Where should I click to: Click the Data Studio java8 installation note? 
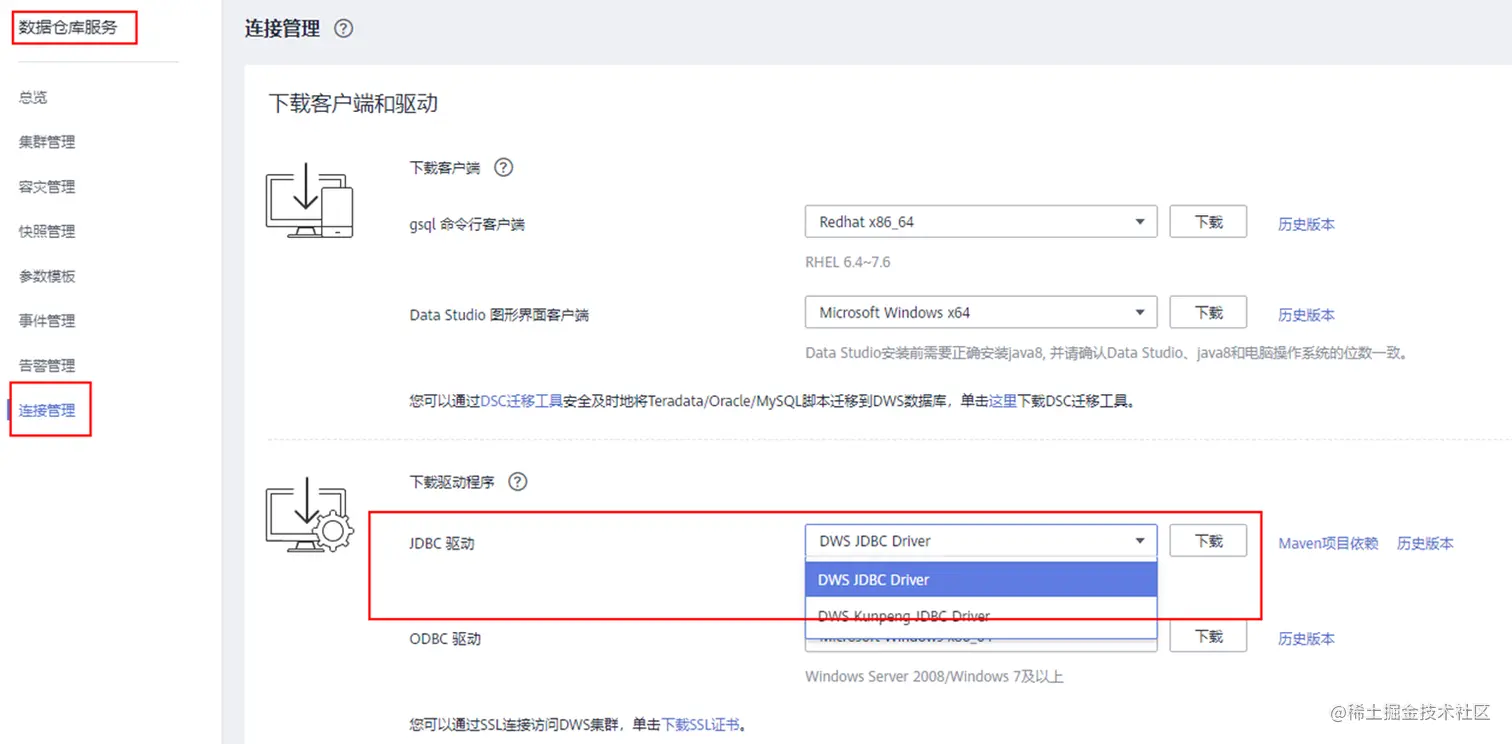tap(1107, 352)
